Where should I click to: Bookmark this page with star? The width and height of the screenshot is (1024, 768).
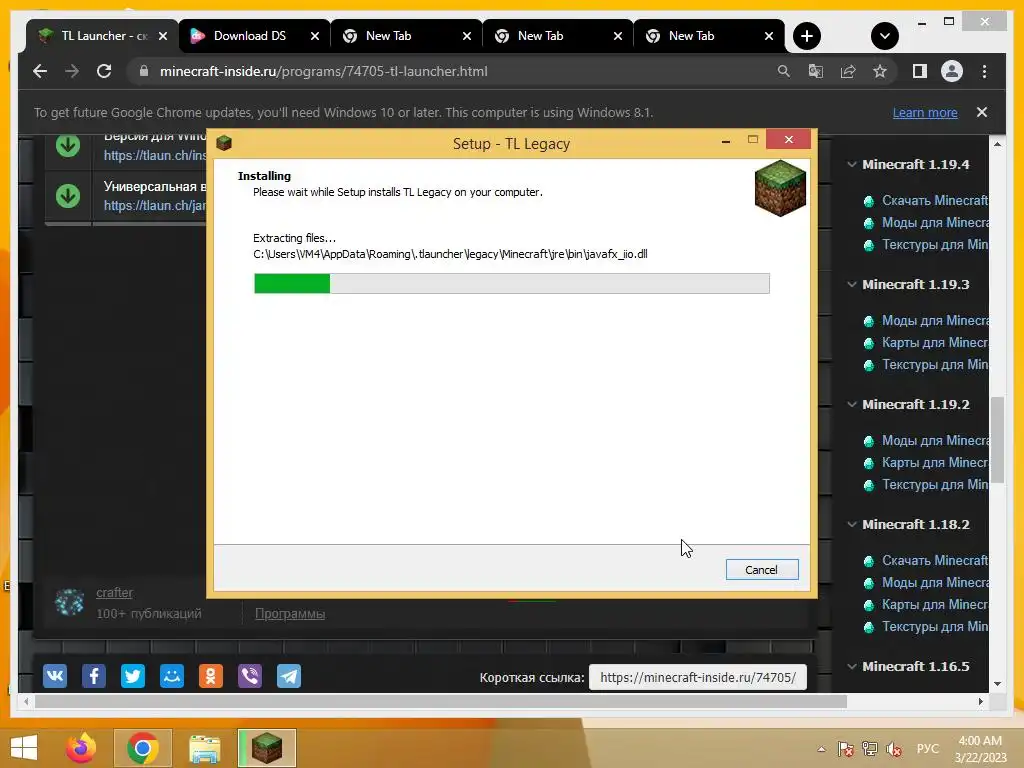point(880,71)
